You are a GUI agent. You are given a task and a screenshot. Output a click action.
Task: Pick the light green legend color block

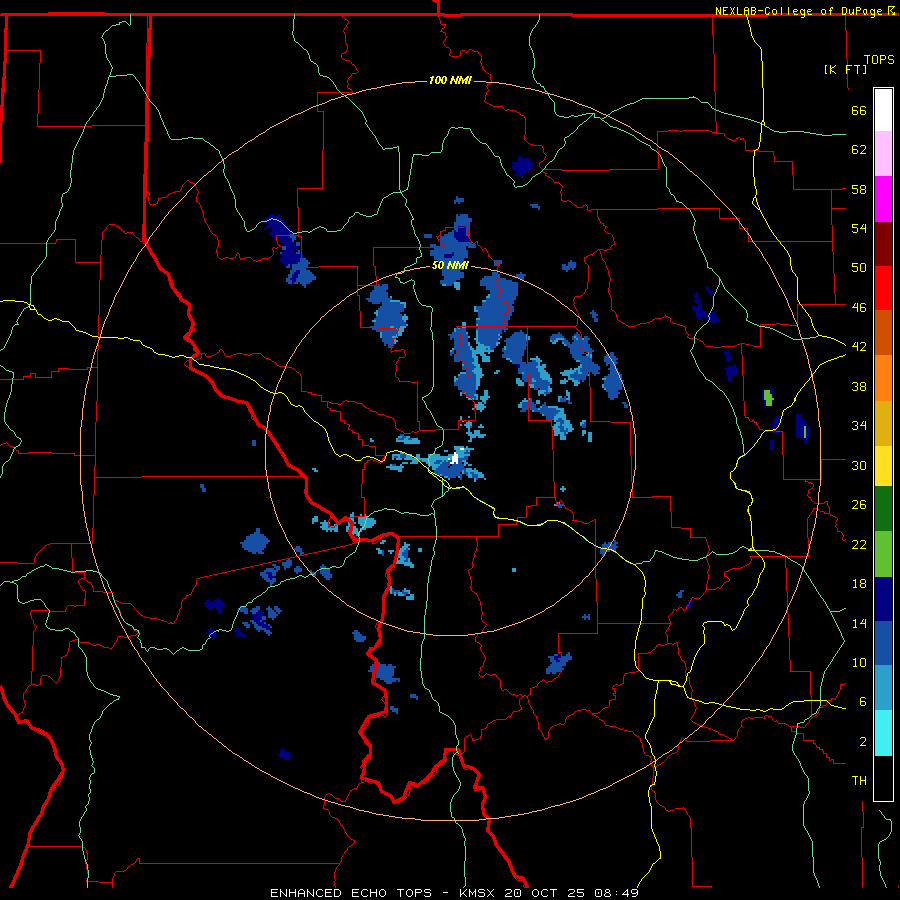click(x=883, y=554)
